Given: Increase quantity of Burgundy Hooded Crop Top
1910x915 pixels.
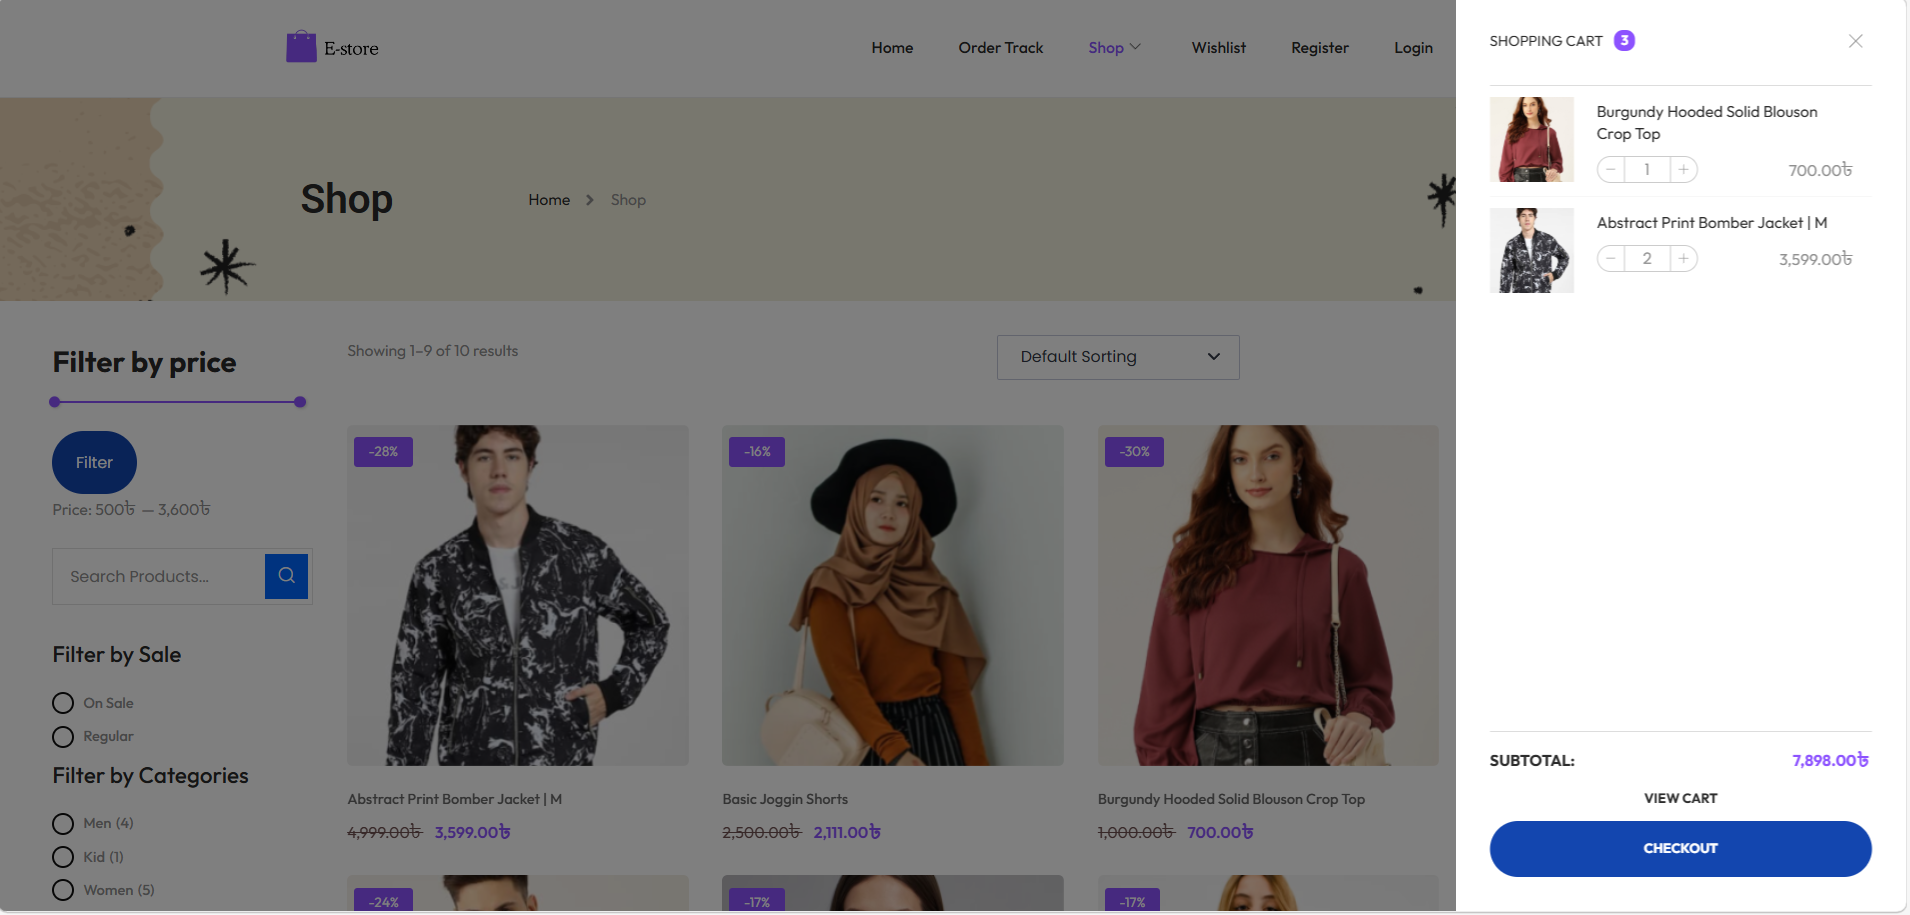Looking at the screenshot, I should pyautogui.click(x=1683, y=170).
